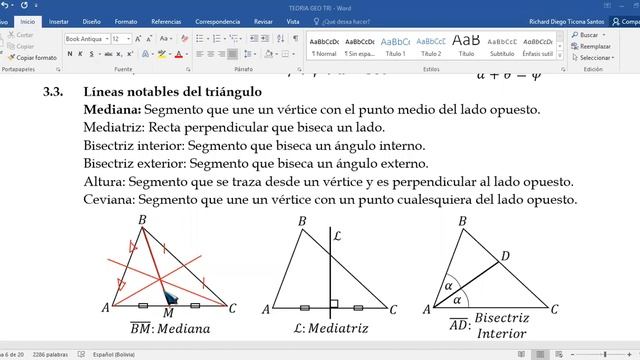Align text to the left
Screen dimensions: 640x360
[x=200, y=54]
